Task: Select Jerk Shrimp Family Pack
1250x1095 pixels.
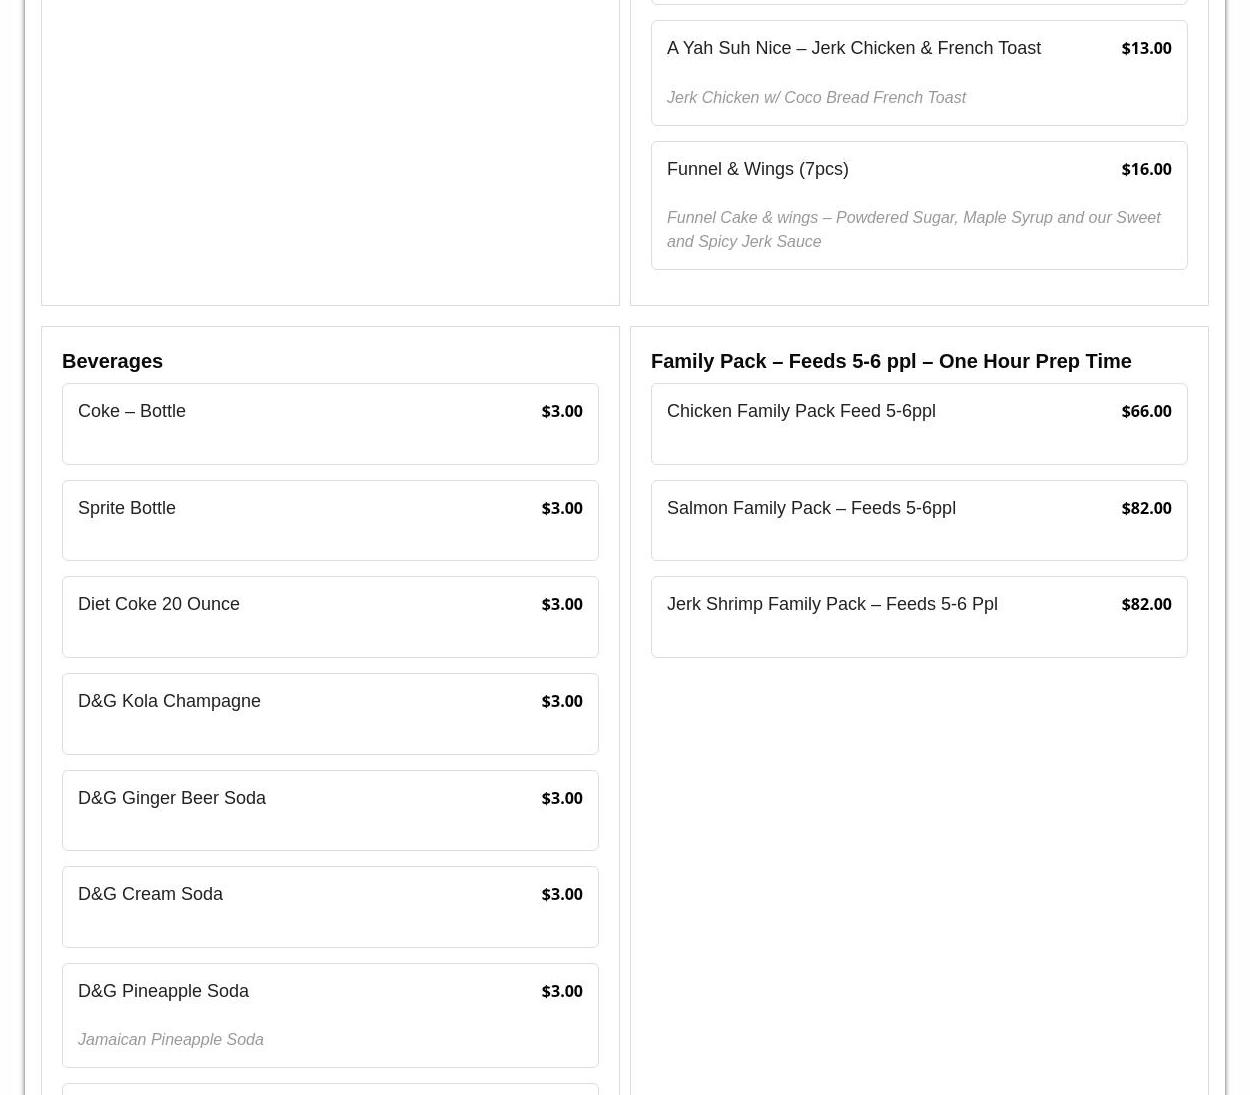Action: pyautogui.click(x=832, y=604)
